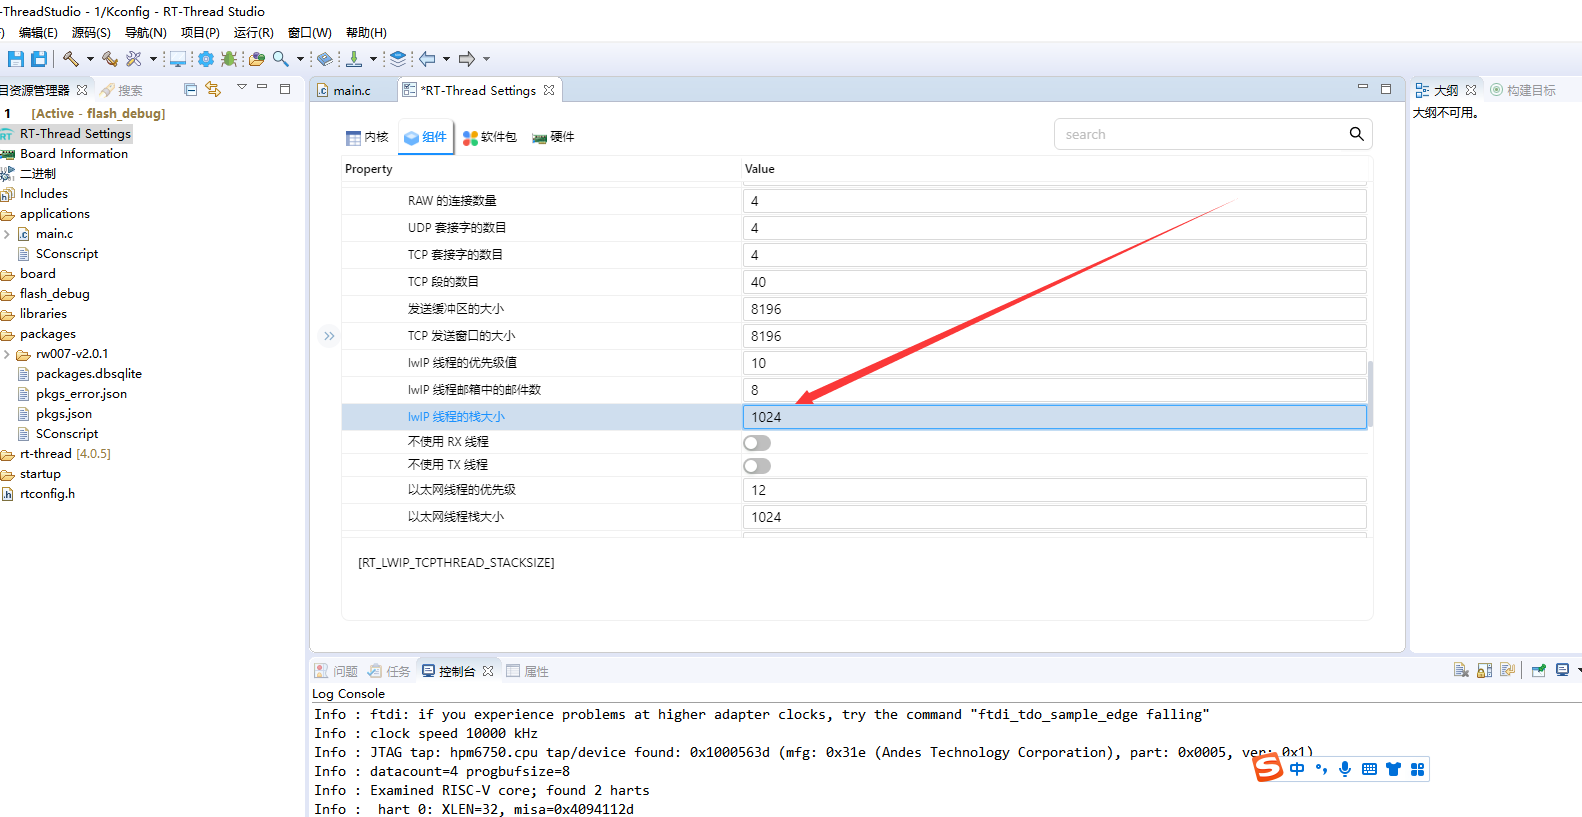
Task: Switch to 构建目标 view tab
Action: coord(1523,90)
